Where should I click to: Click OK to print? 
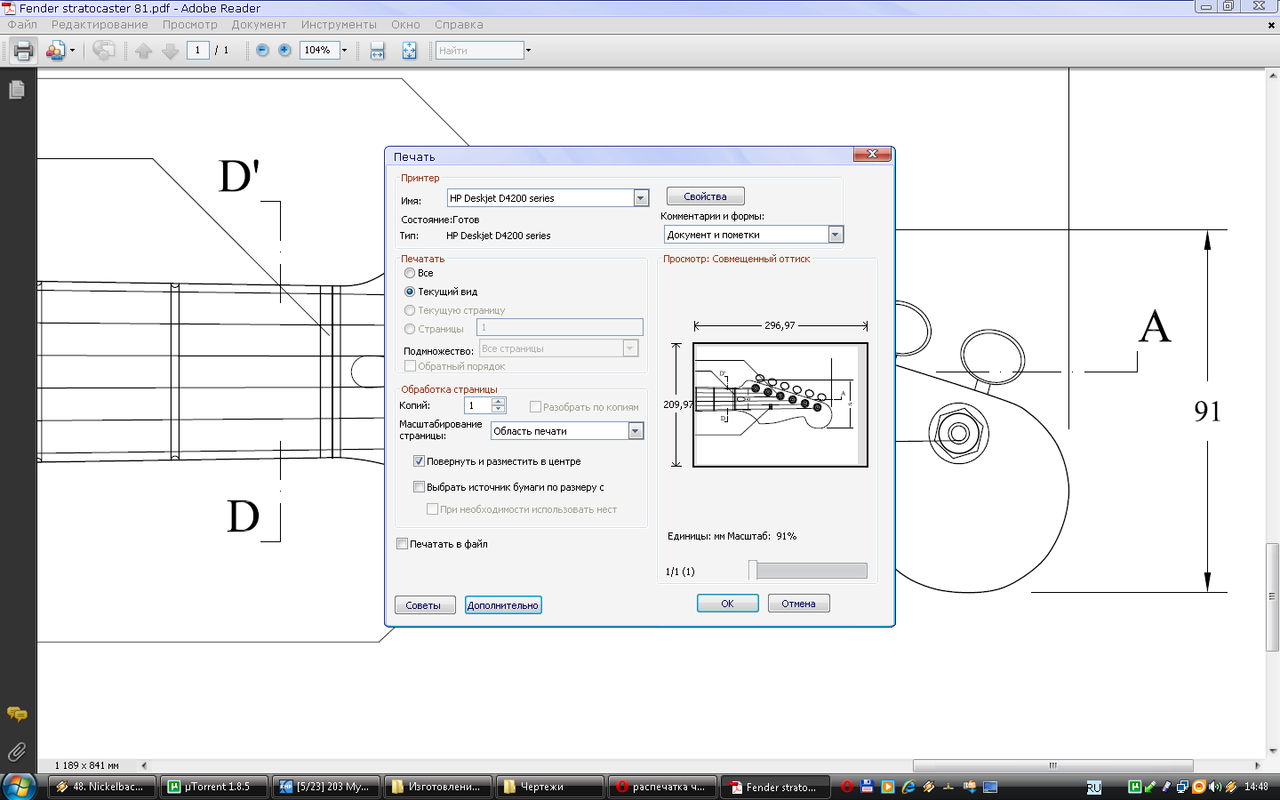tap(727, 603)
